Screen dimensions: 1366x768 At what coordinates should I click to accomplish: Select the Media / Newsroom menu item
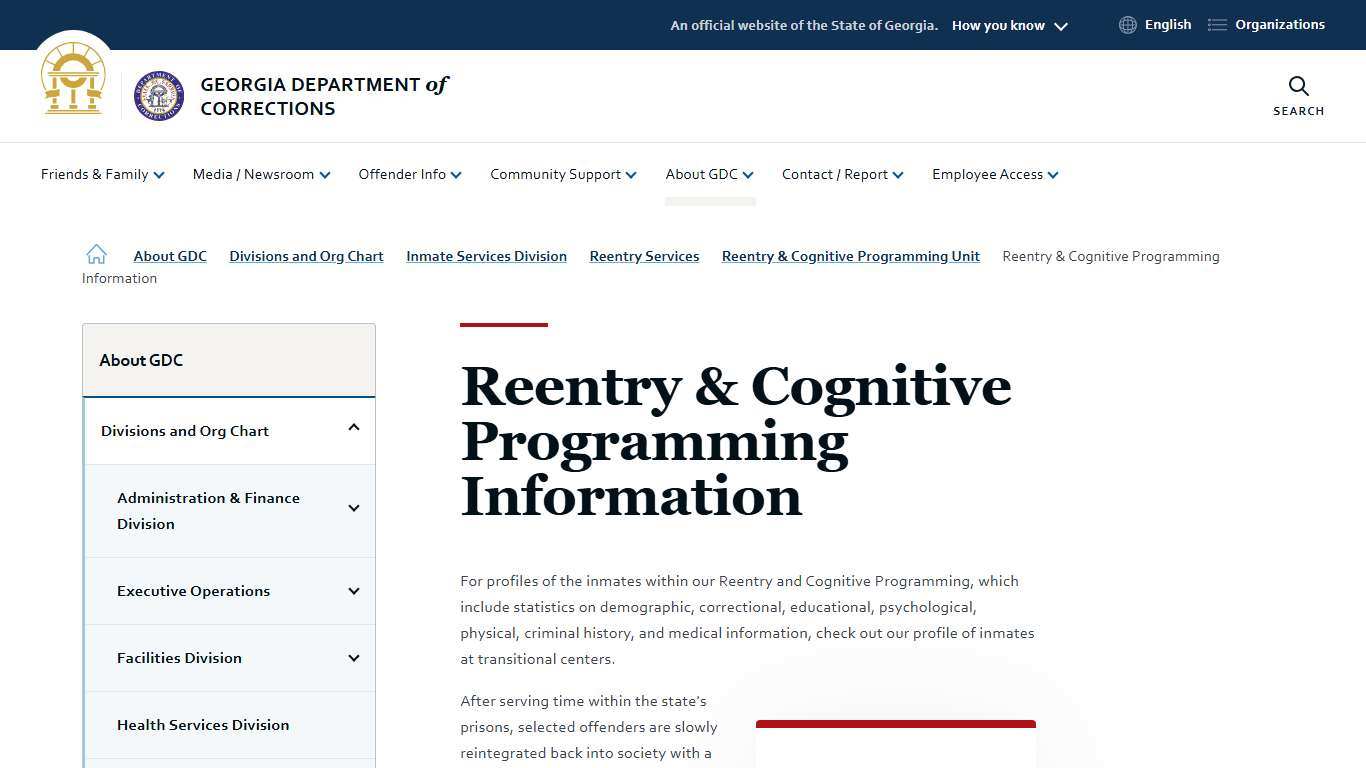(260, 174)
